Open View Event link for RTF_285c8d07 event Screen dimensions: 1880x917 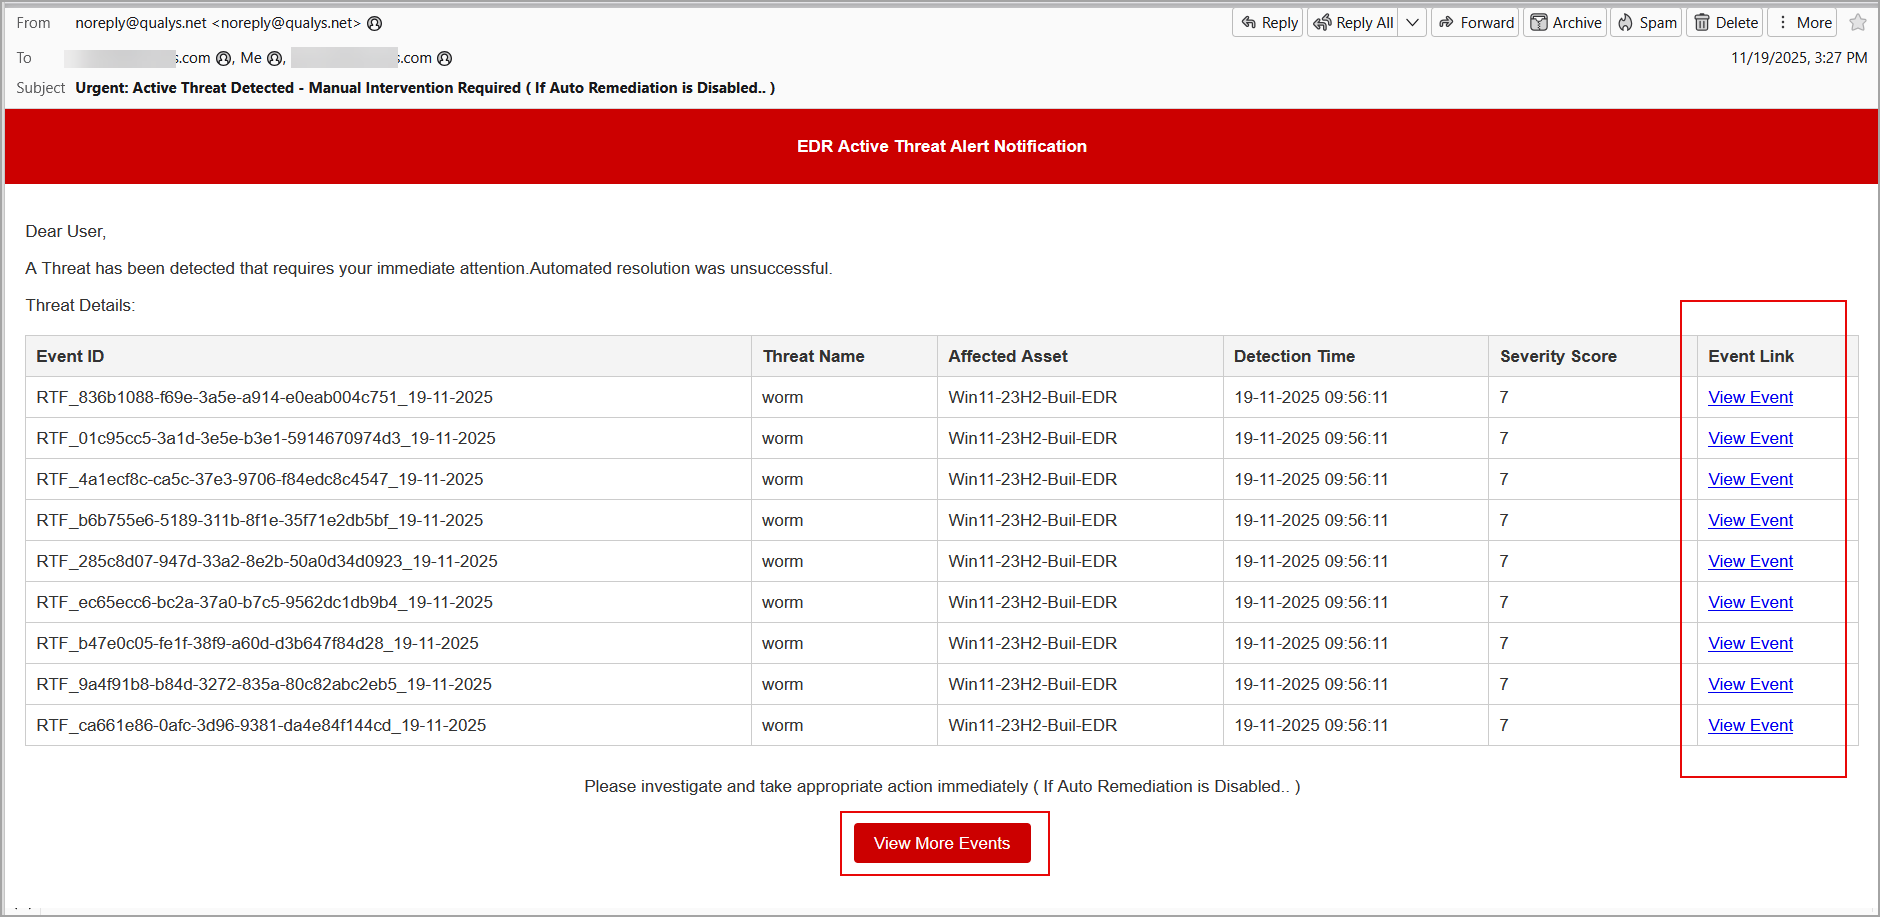pos(1750,562)
